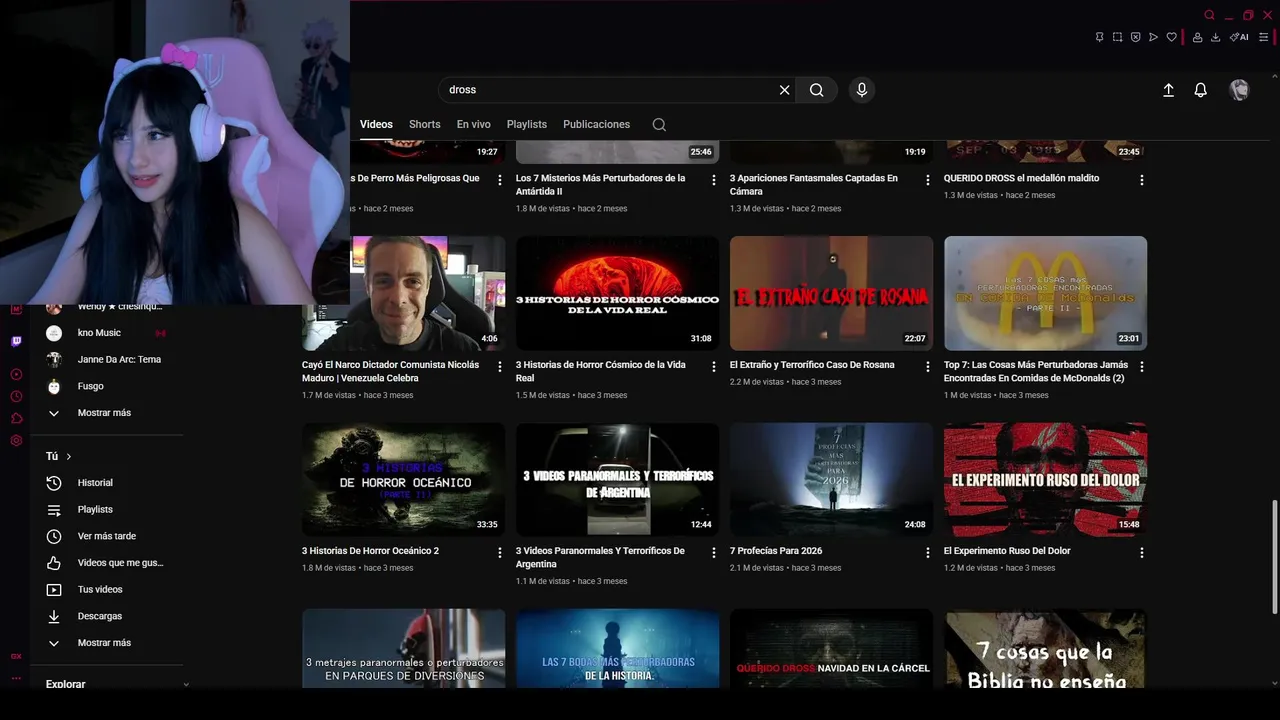The height and width of the screenshot is (720, 1280).
Task: Open the browser profile person icon
Action: [1197, 37]
